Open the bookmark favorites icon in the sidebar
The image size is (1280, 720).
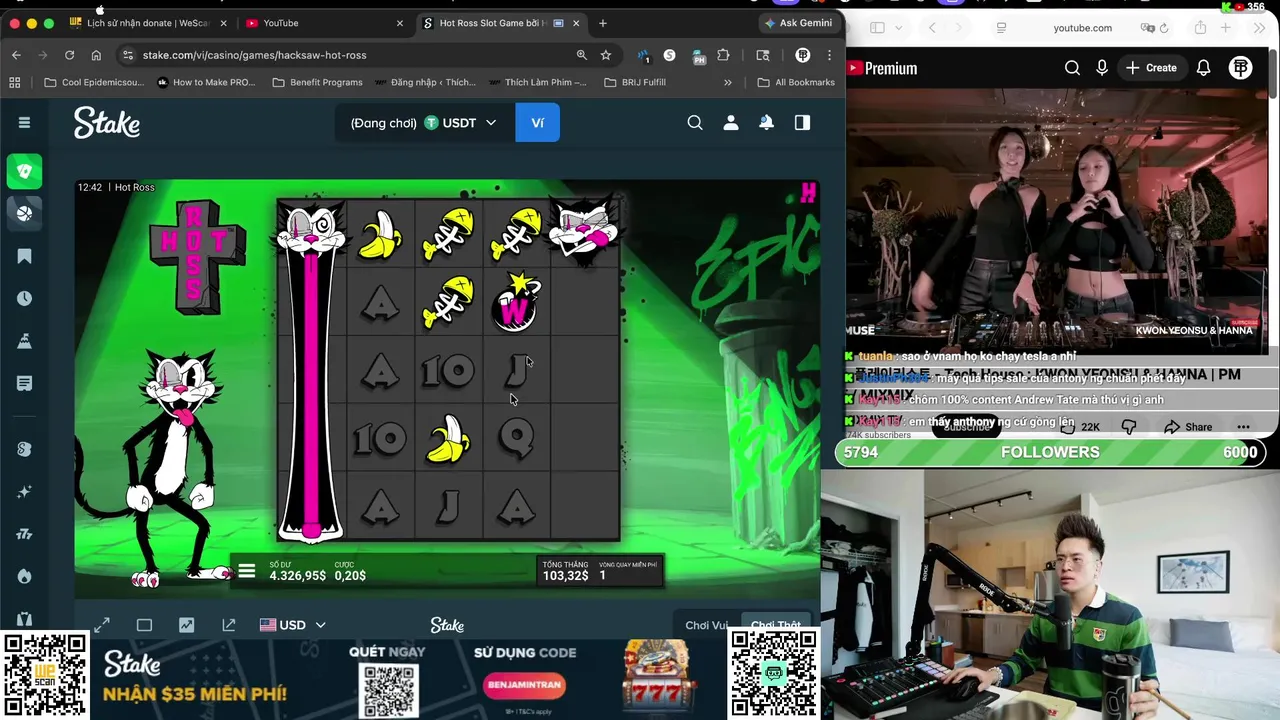pyautogui.click(x=24, y=256)
